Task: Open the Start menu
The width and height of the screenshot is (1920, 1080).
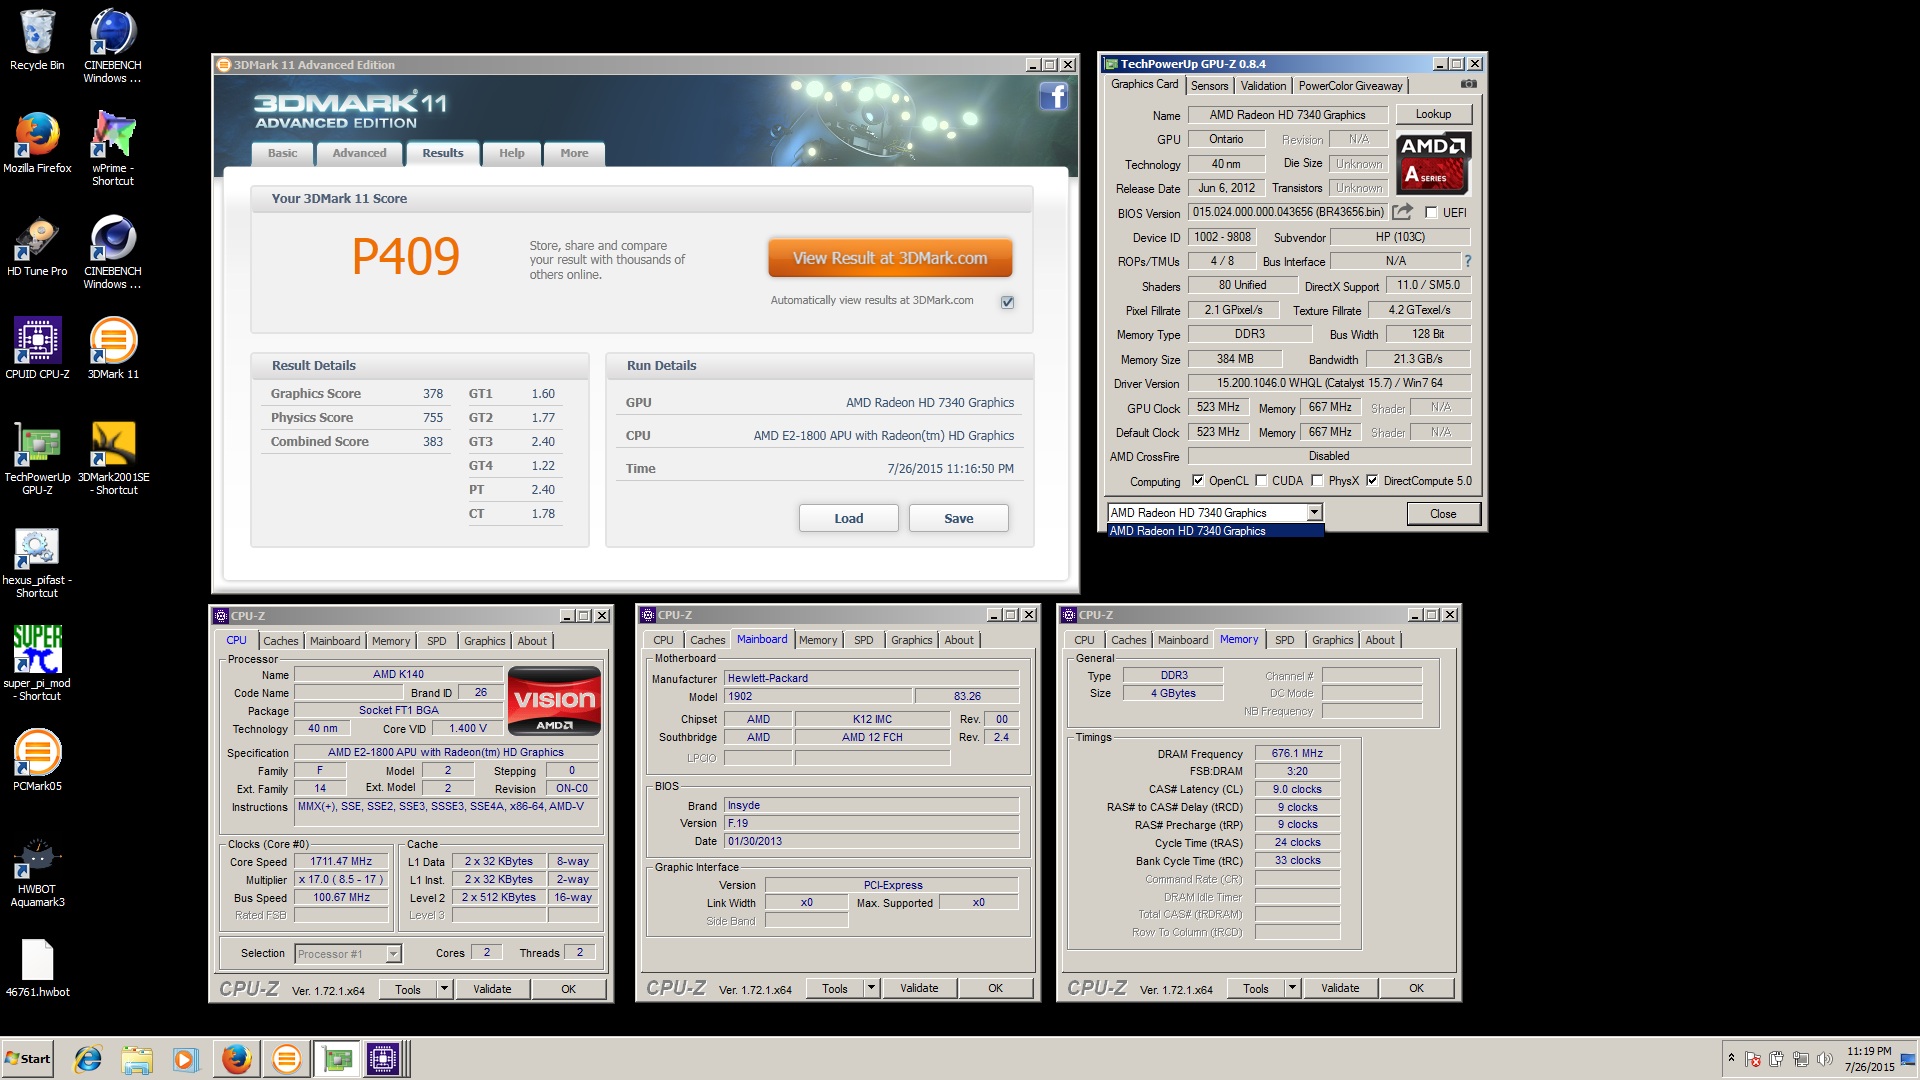Action: 27,1059
